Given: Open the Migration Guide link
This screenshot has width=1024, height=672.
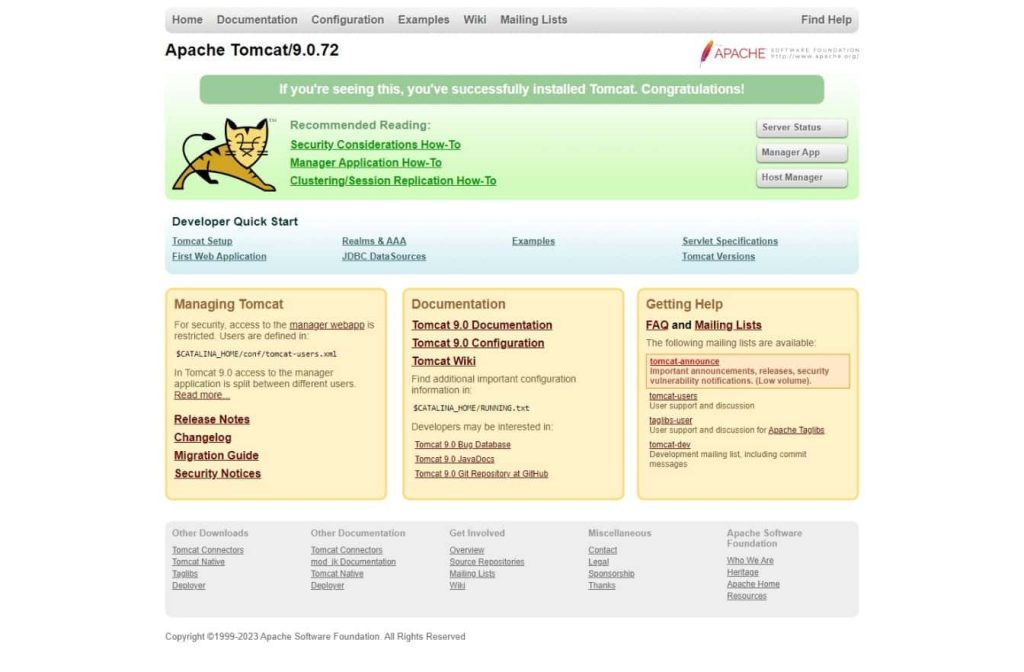Looking at the screenshot, I should 216,456.
